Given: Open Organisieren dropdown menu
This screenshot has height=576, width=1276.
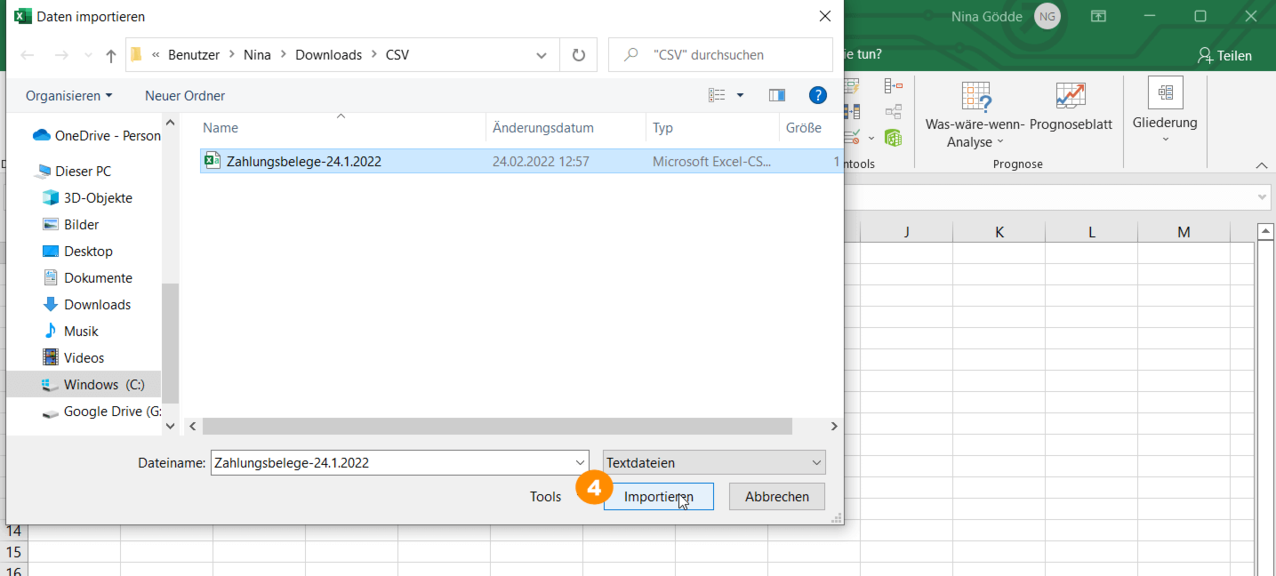Looking at the screenshot, I should 69,96.
